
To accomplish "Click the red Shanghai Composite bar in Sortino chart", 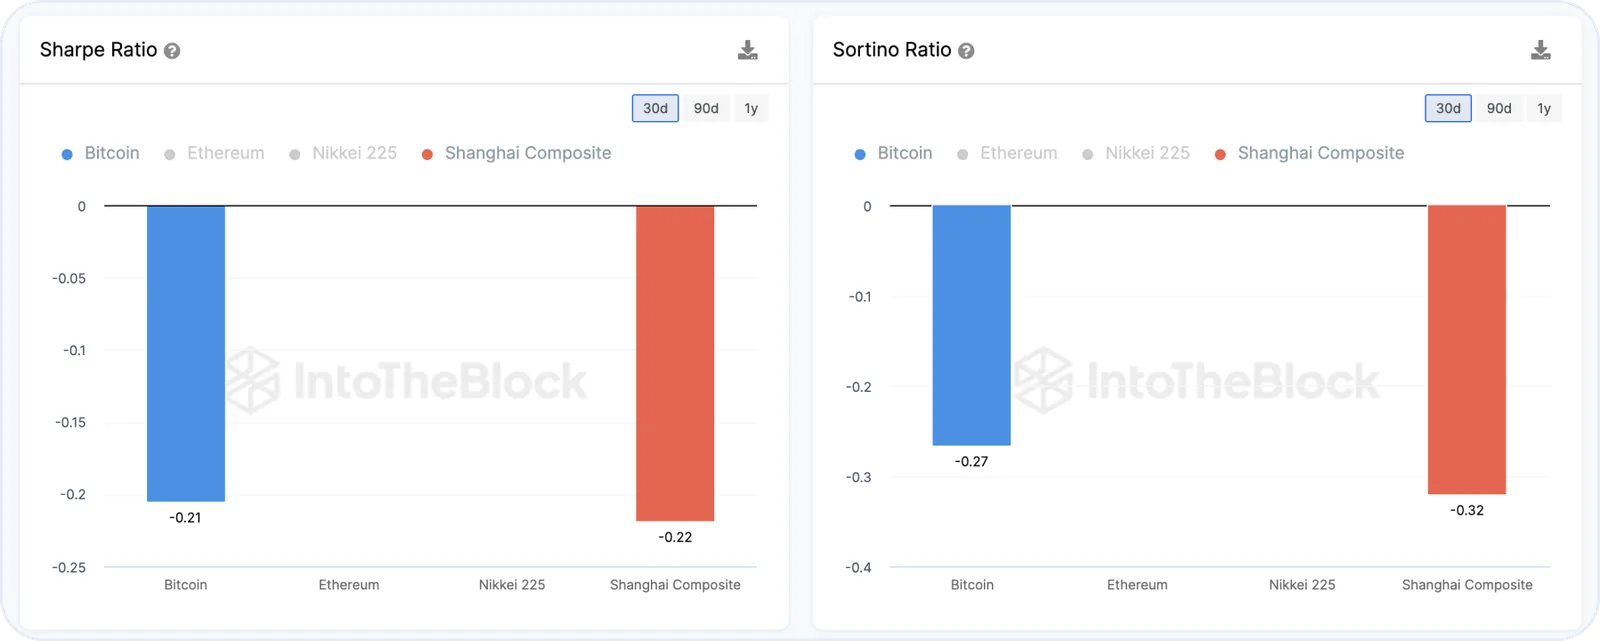I will coord(1467,350).
